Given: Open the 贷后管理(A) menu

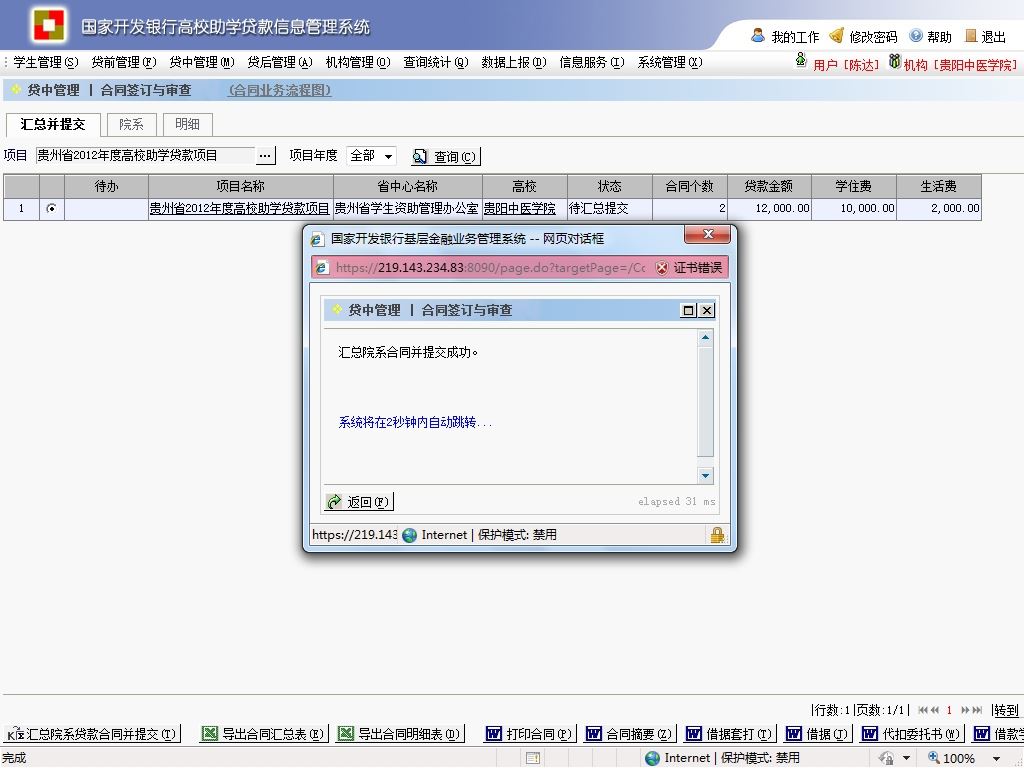Looking at the screenshot, I should tap(280, 63).
